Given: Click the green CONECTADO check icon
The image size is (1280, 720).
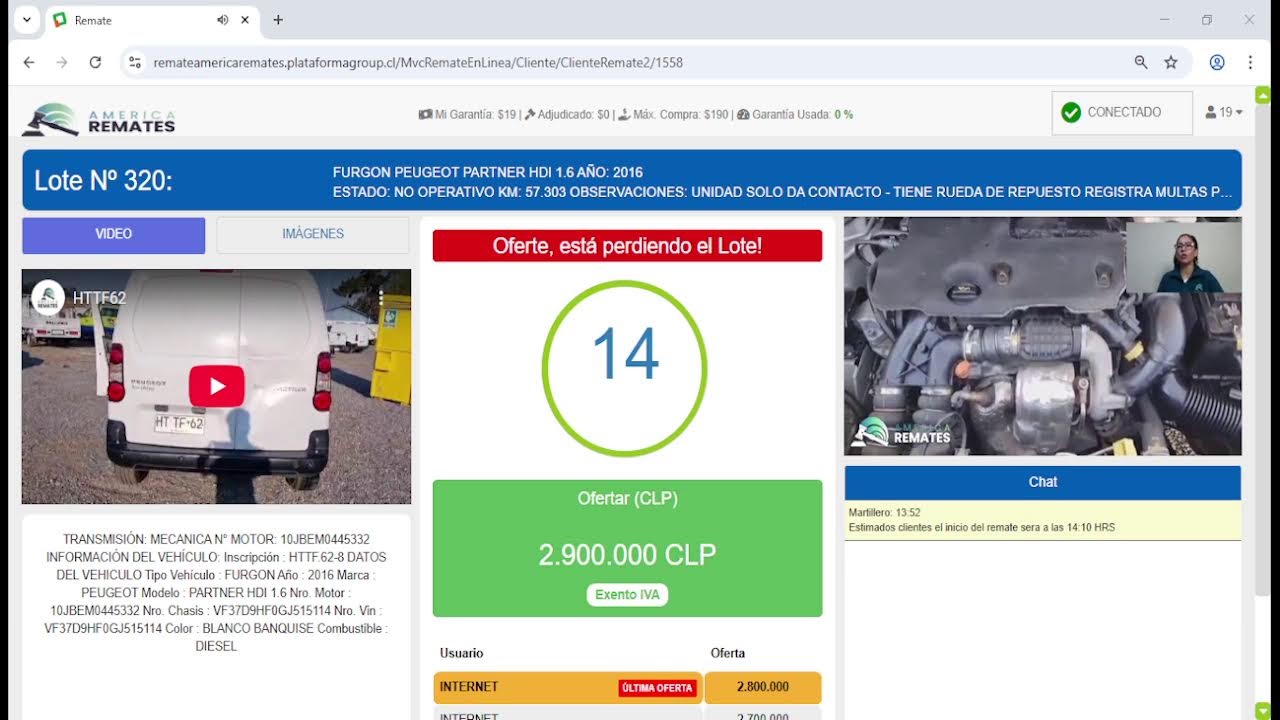Looking at the screenshot, I should point(1071,113).
